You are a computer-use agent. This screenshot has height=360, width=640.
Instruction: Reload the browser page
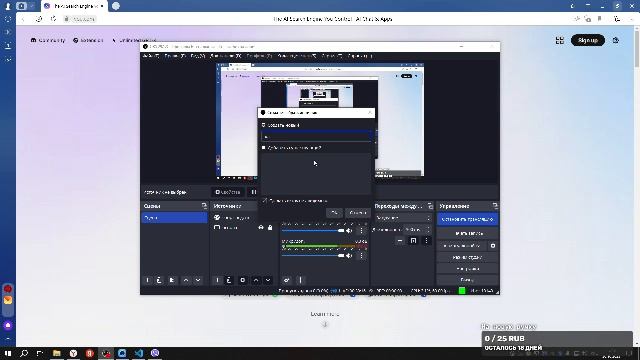[53, 19]
